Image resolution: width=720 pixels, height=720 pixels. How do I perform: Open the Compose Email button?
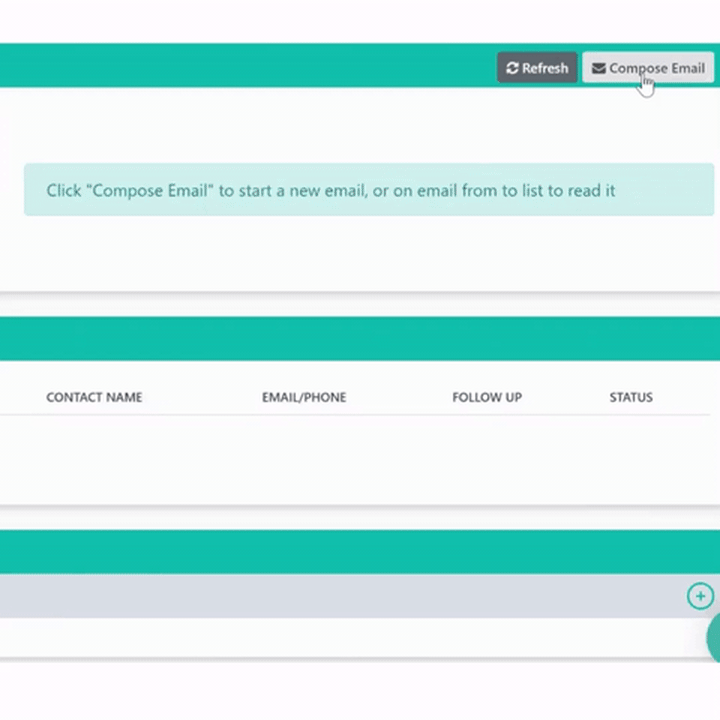(648, 68)
